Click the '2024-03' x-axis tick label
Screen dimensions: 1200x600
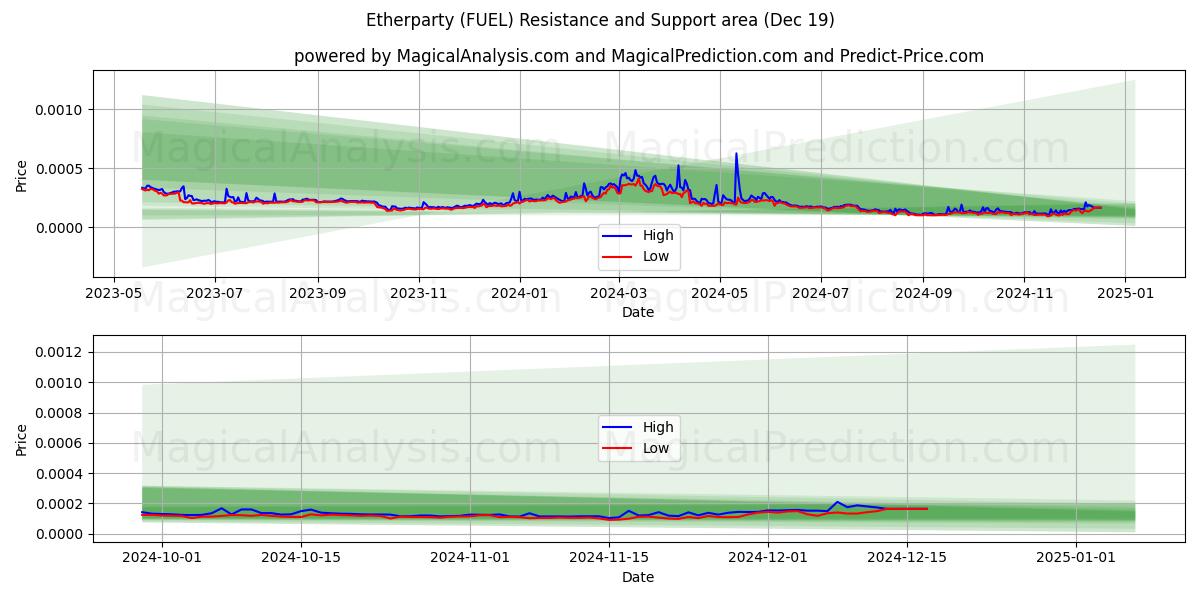pos(619,294)
